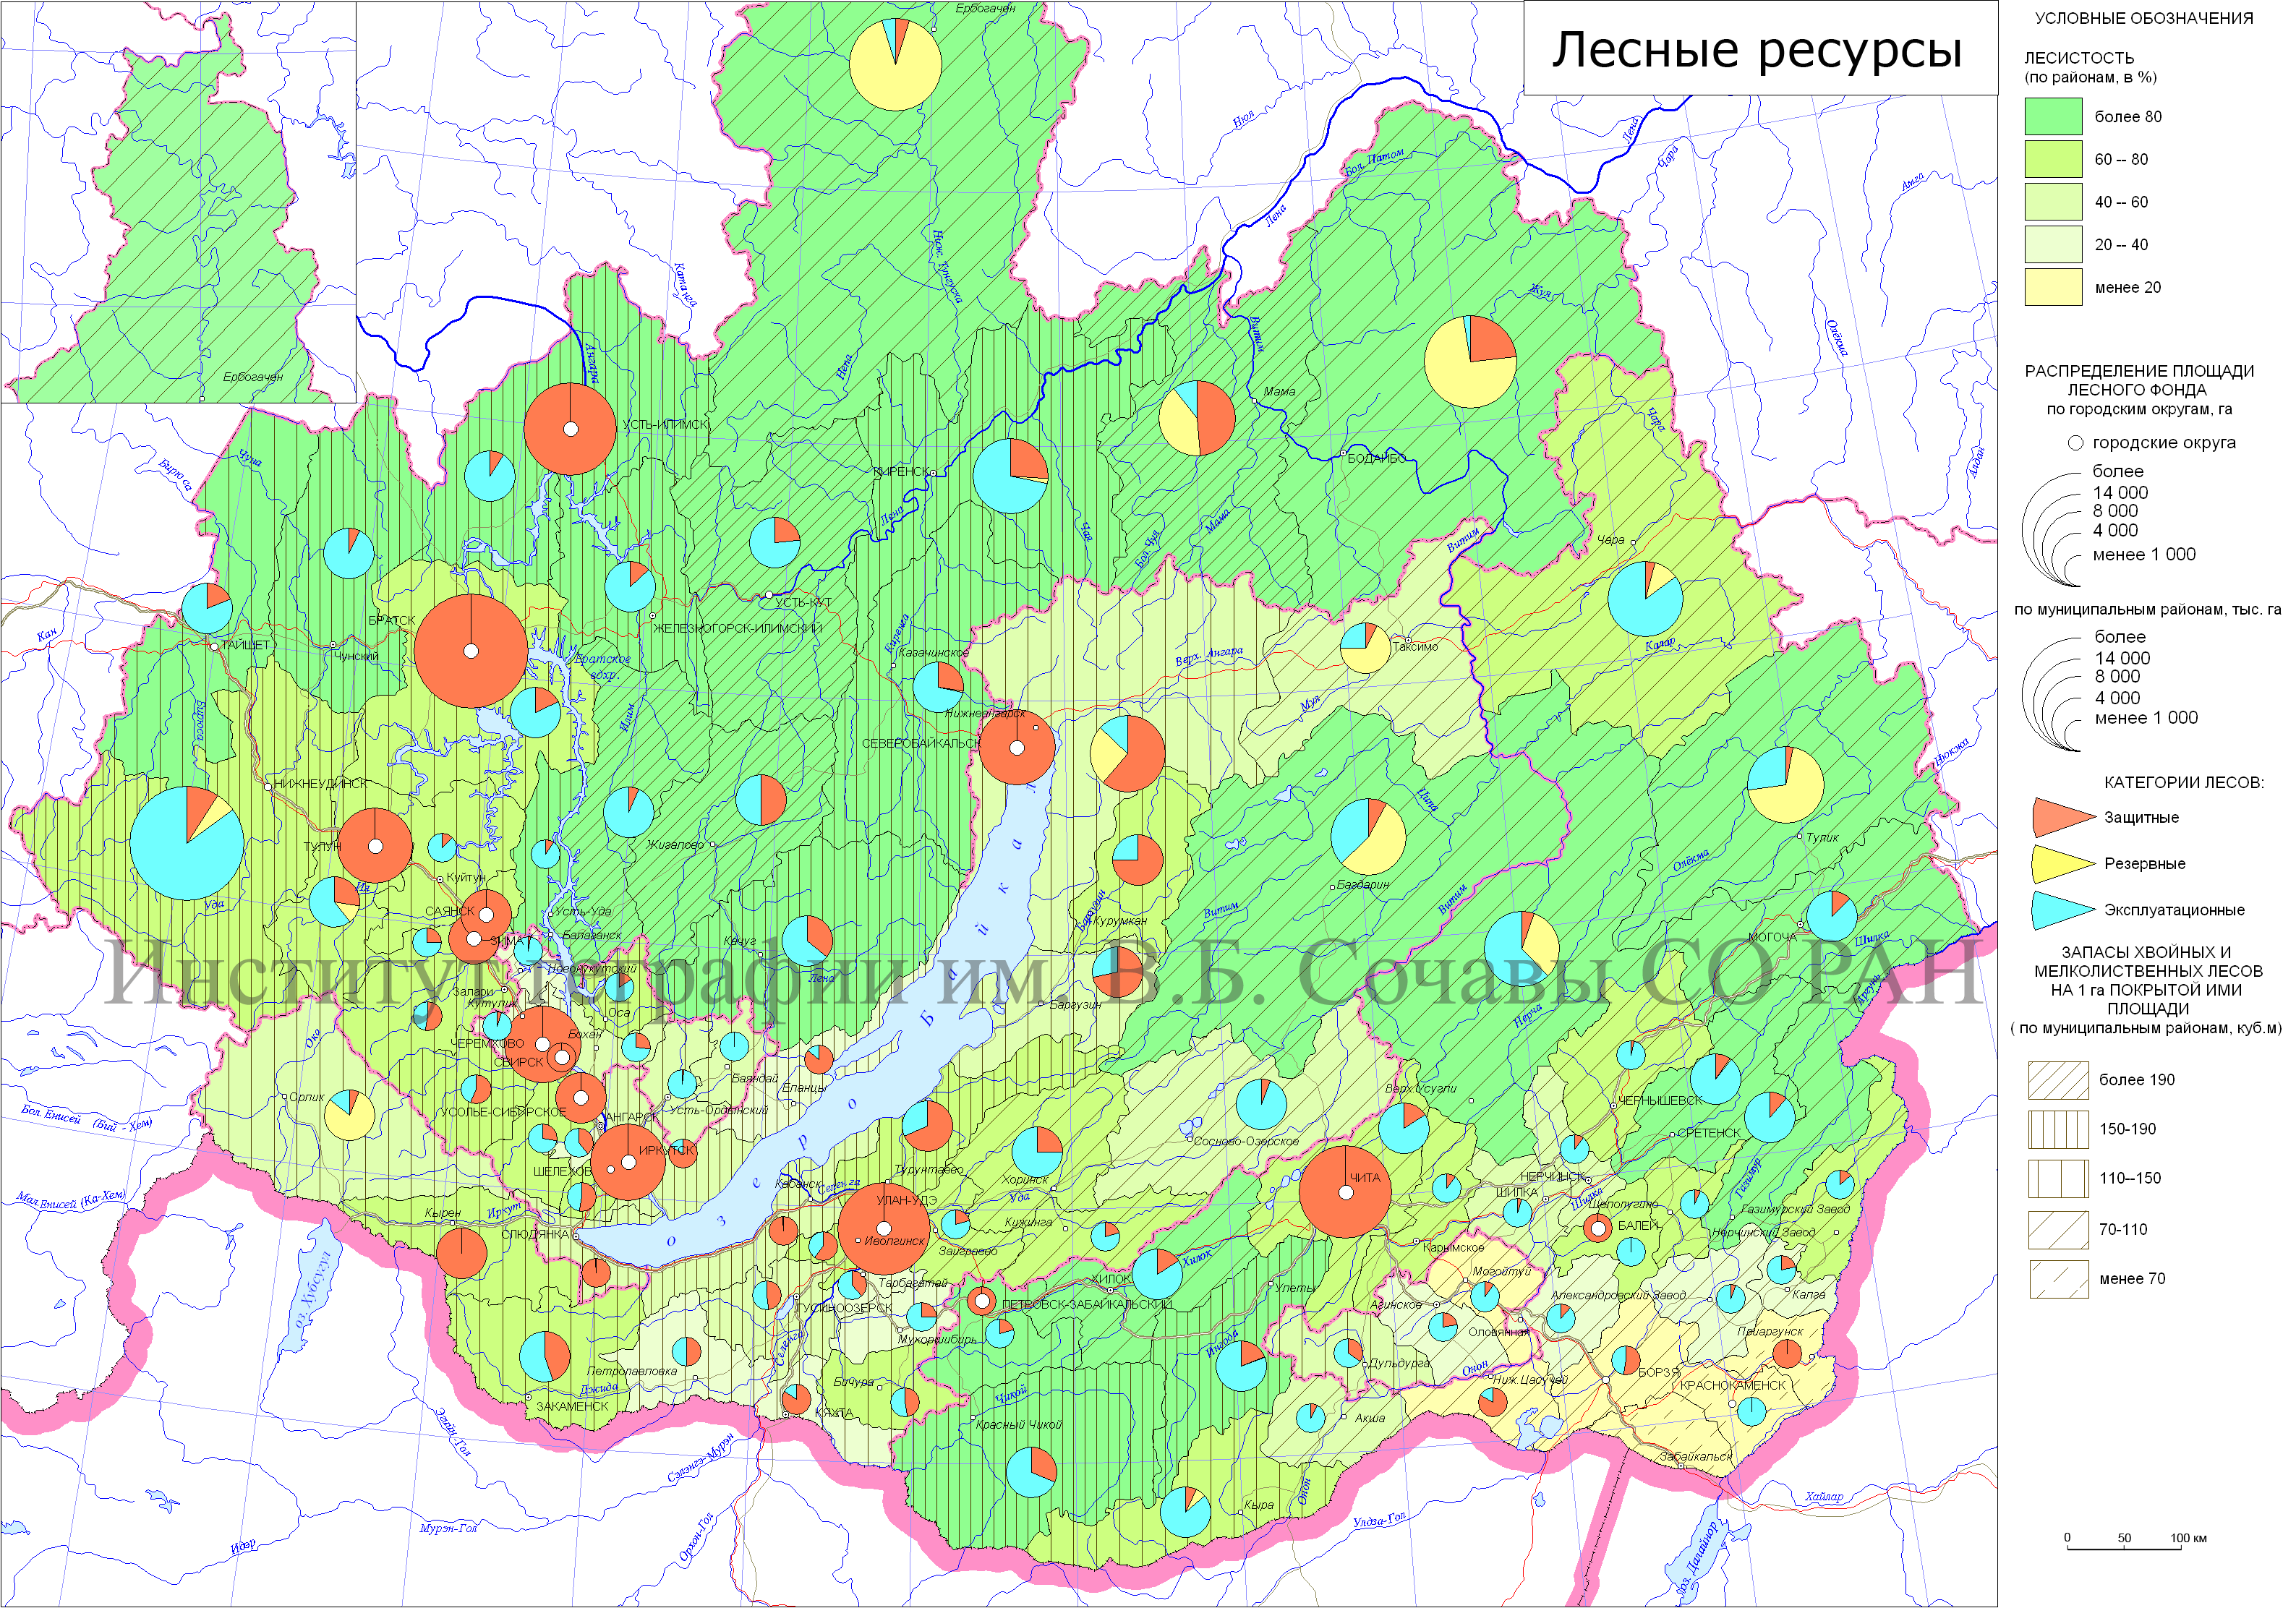Screen dimensions: 2296x1608
Task: Click the 'МОГОЧА' town label
Action: (1771, 937)
